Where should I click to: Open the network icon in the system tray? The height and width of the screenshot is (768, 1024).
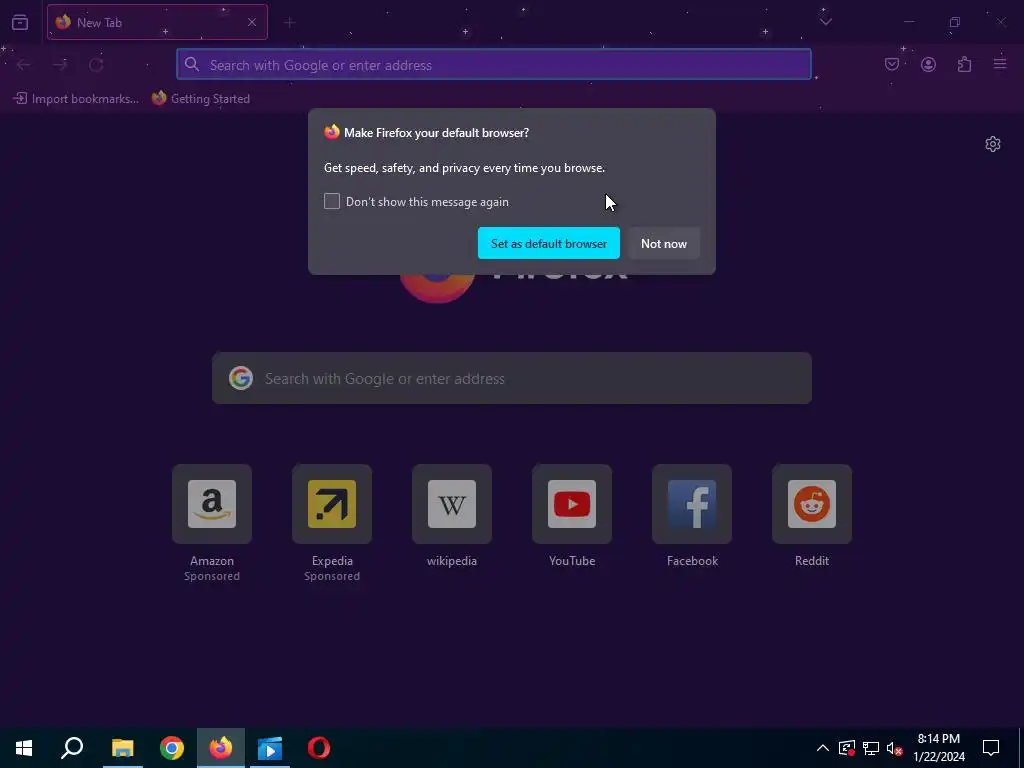pos(871,748)
